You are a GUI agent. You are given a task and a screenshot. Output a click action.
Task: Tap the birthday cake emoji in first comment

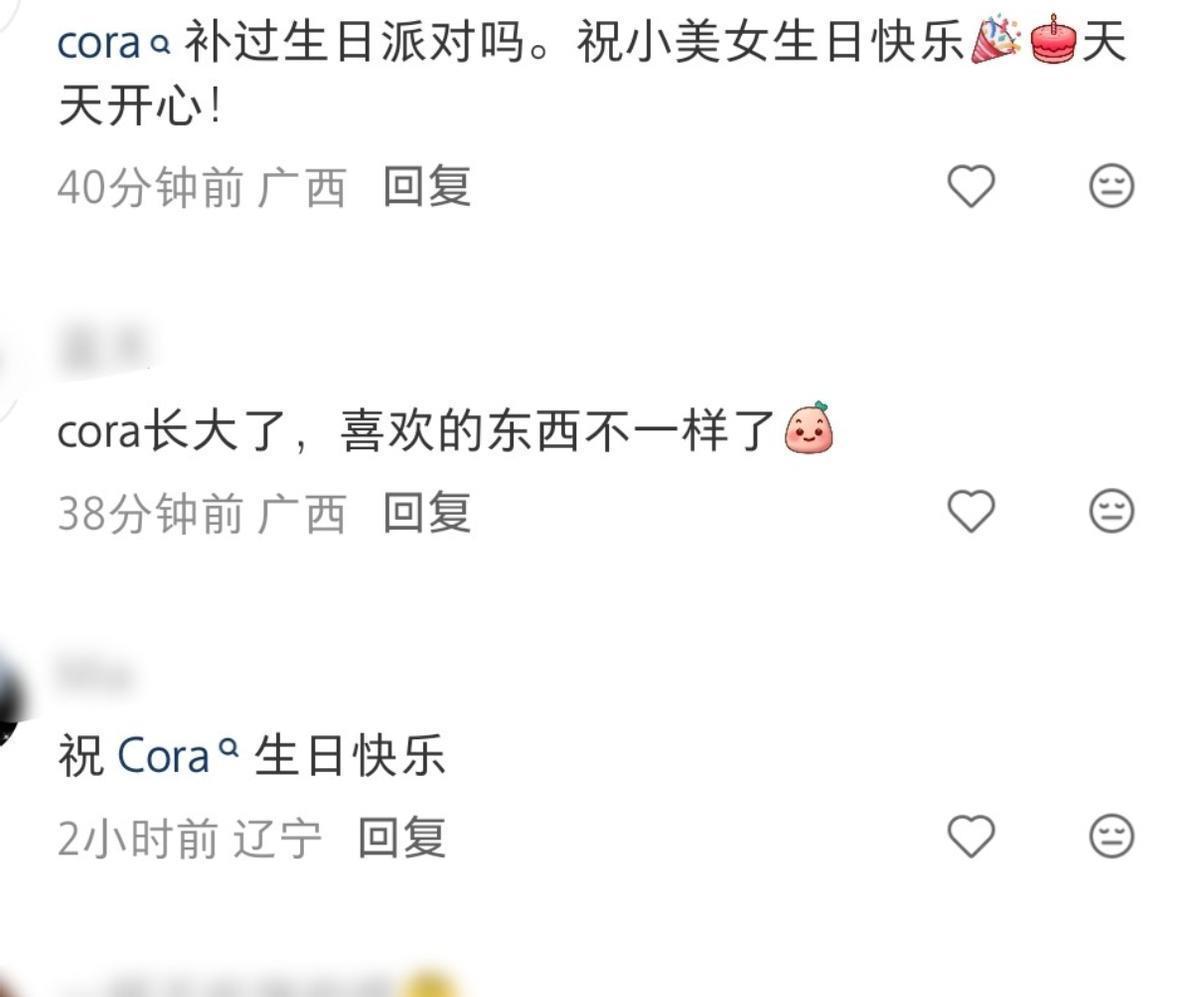click(x=1052, y=40)
